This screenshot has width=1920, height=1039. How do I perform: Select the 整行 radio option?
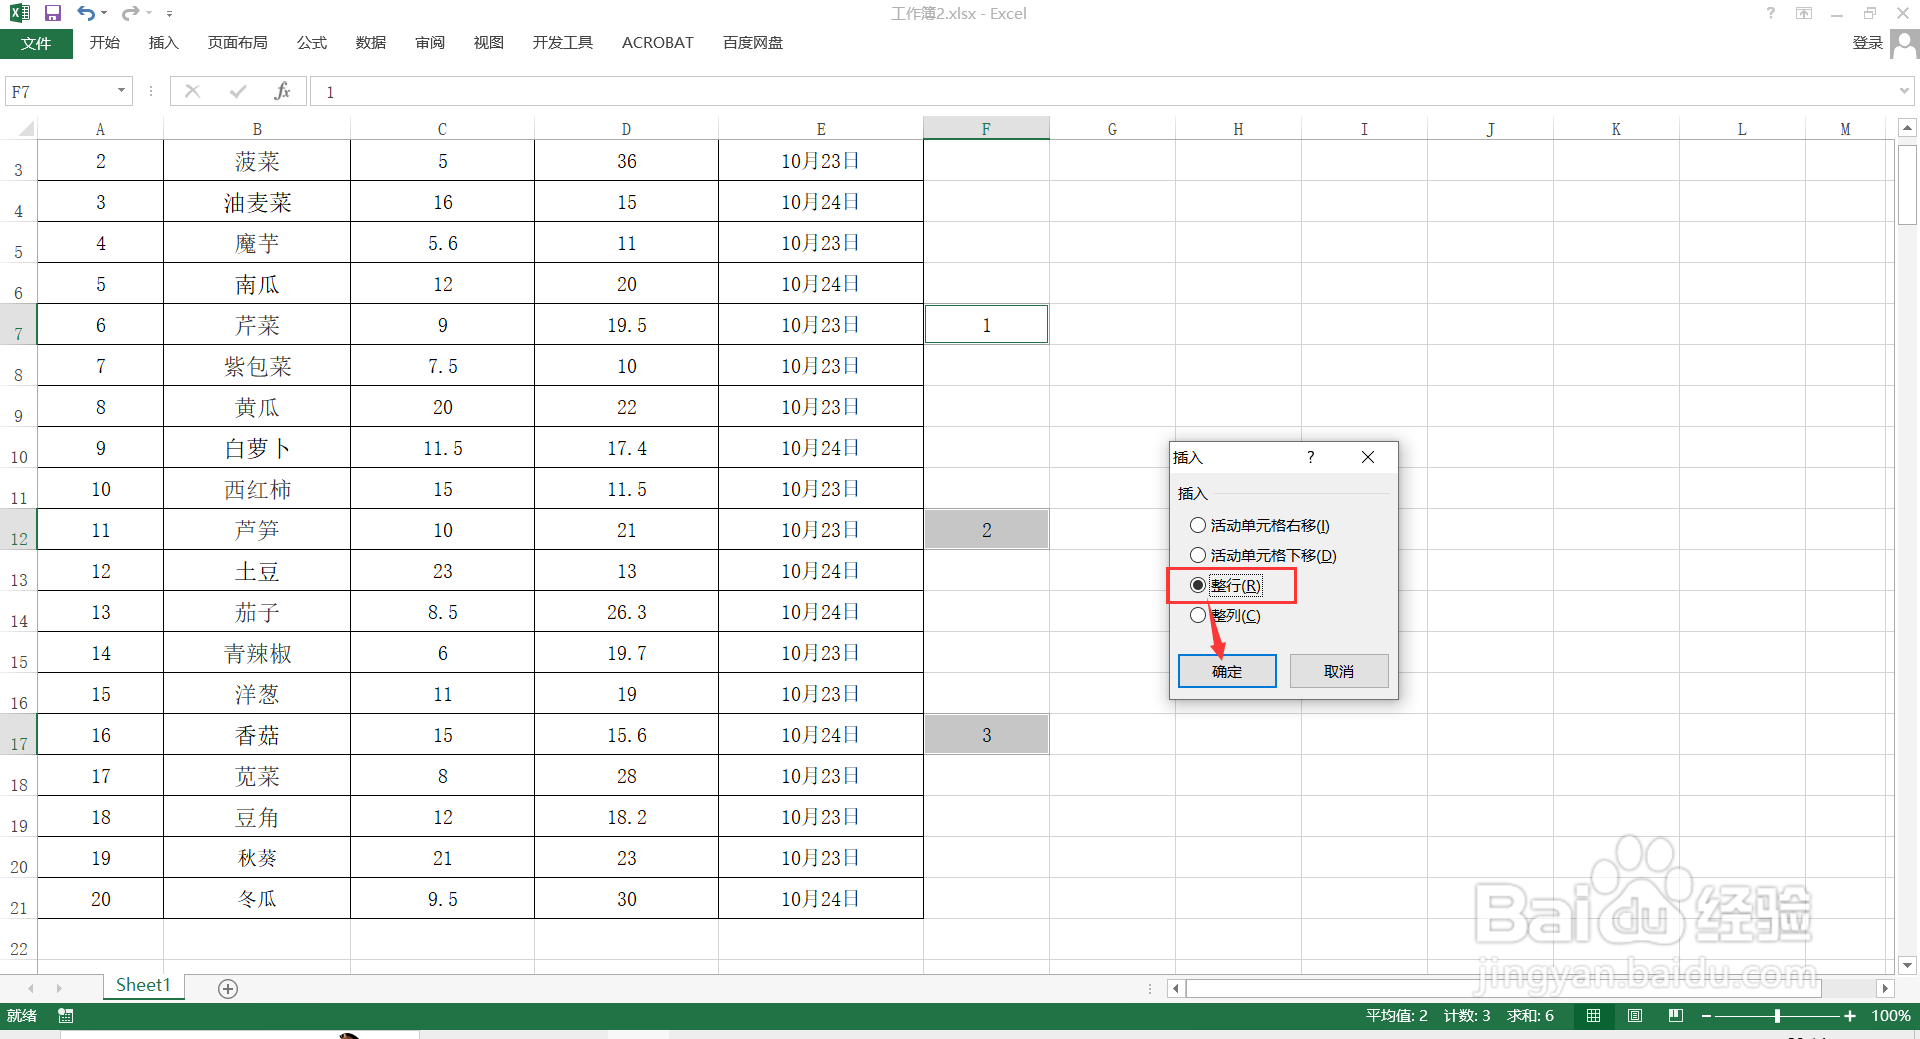tap(1226, 585)
